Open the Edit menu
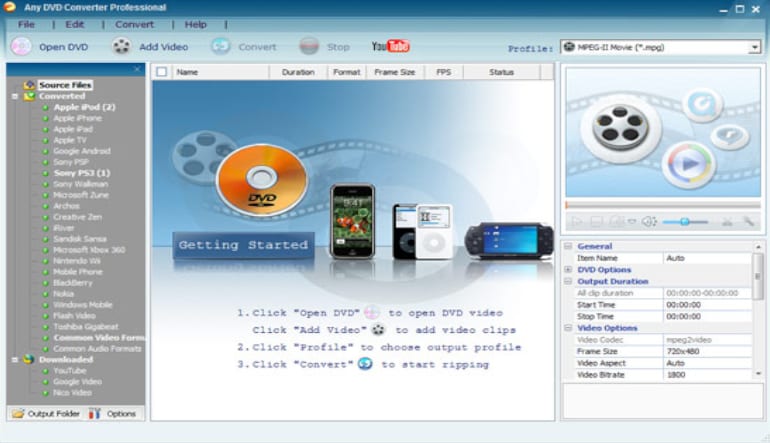This screenshot has height=443, width=770. tap(75, 24)
